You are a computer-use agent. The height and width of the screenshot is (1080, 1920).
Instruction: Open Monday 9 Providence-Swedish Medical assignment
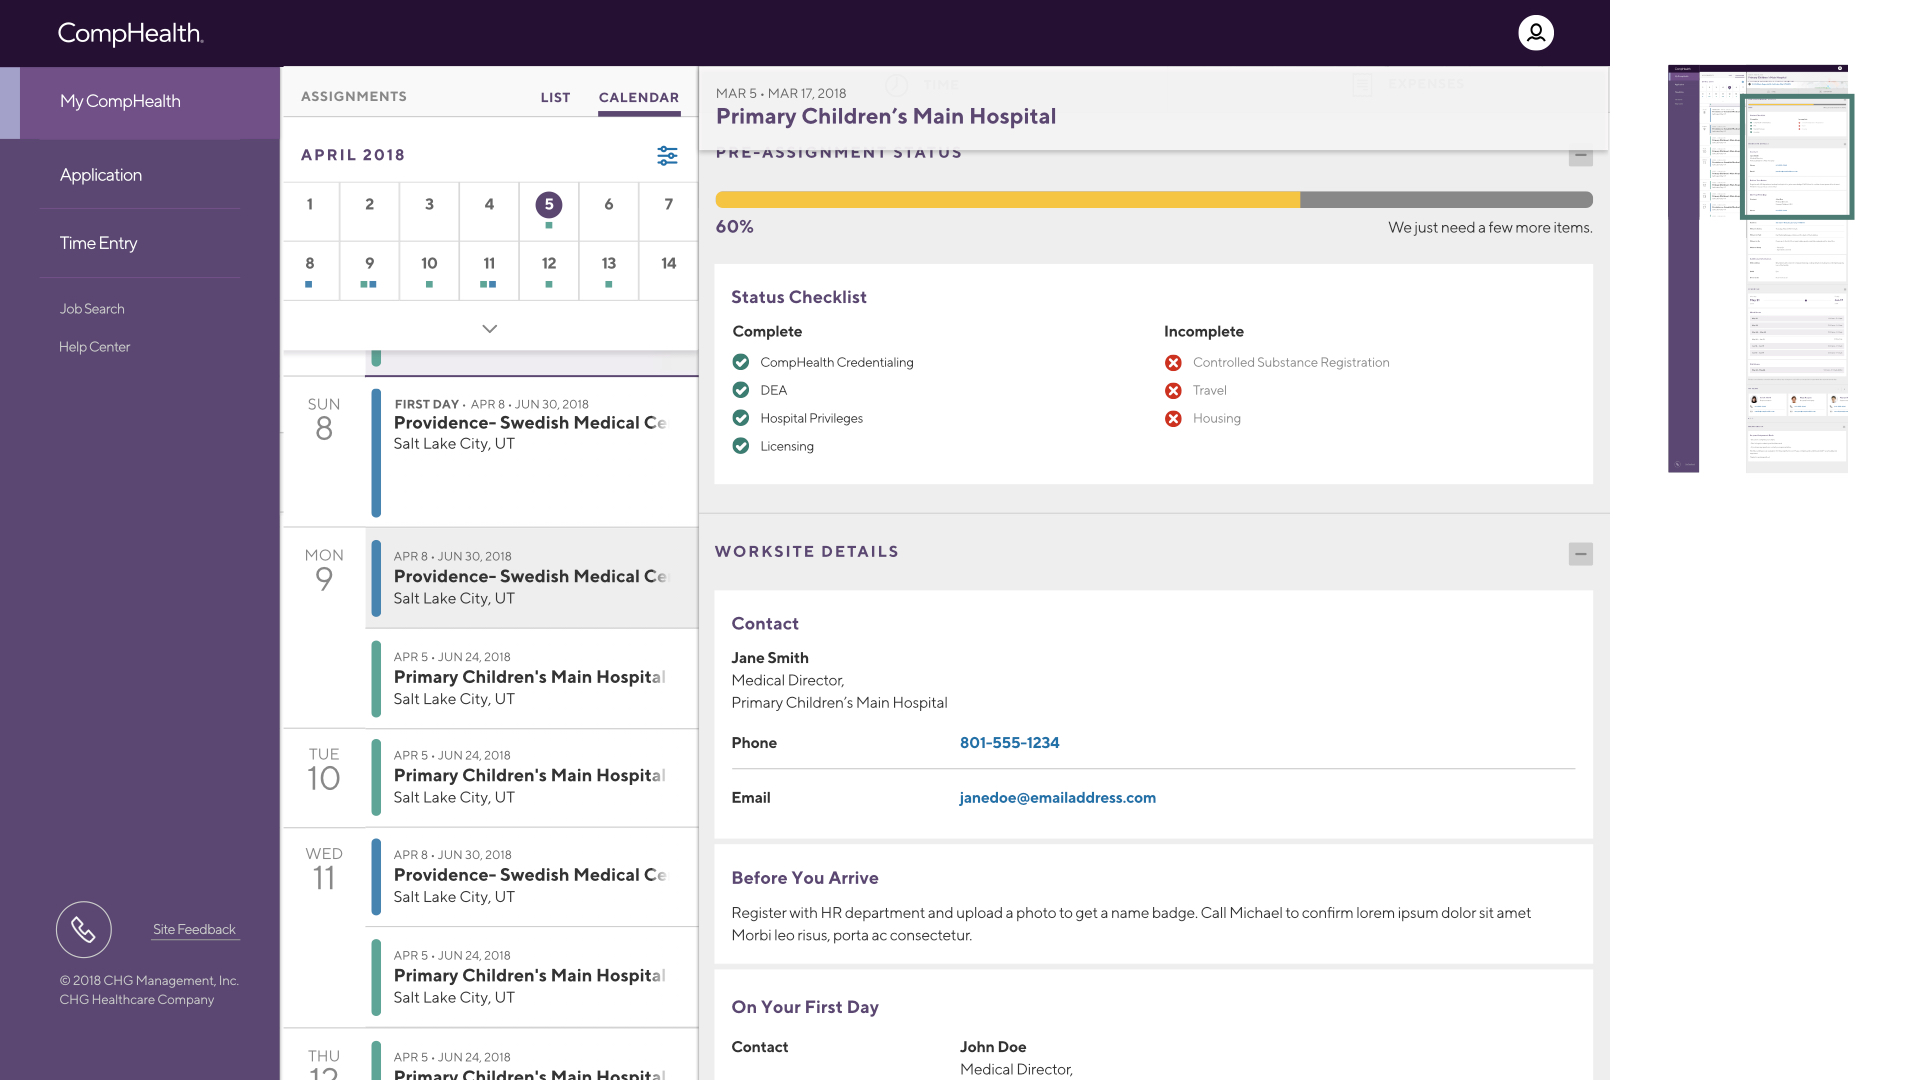click(x=532, y=578)
